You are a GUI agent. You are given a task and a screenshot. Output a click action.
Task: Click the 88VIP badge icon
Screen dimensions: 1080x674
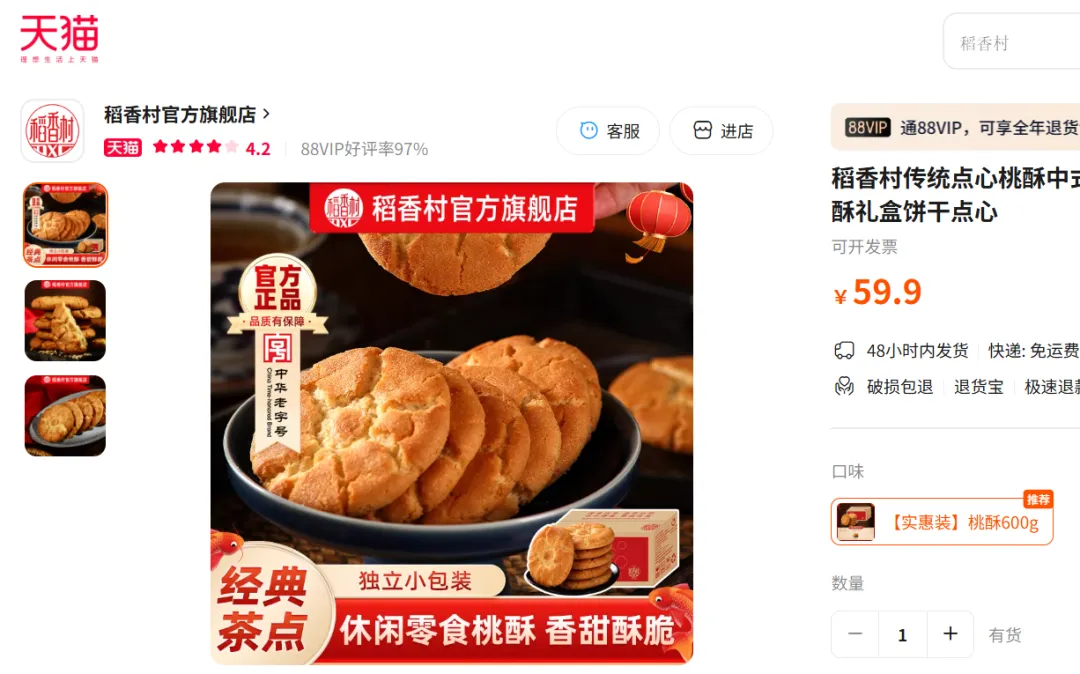pyautogui.click(x=868, y=127)
